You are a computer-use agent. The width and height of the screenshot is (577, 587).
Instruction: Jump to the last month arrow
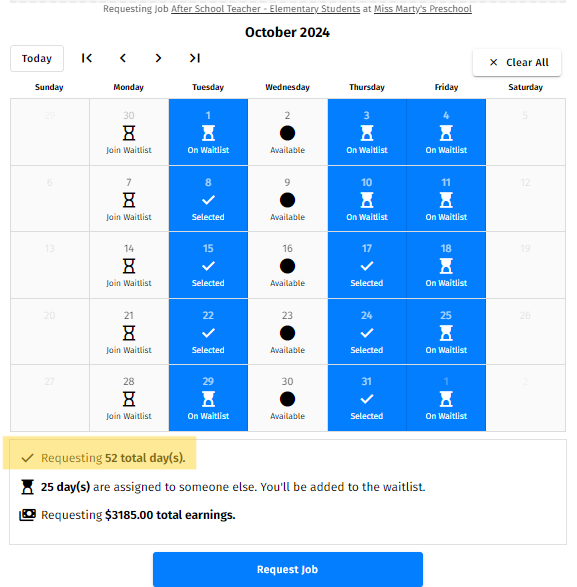pyautogui.click(x=194, y=58)
